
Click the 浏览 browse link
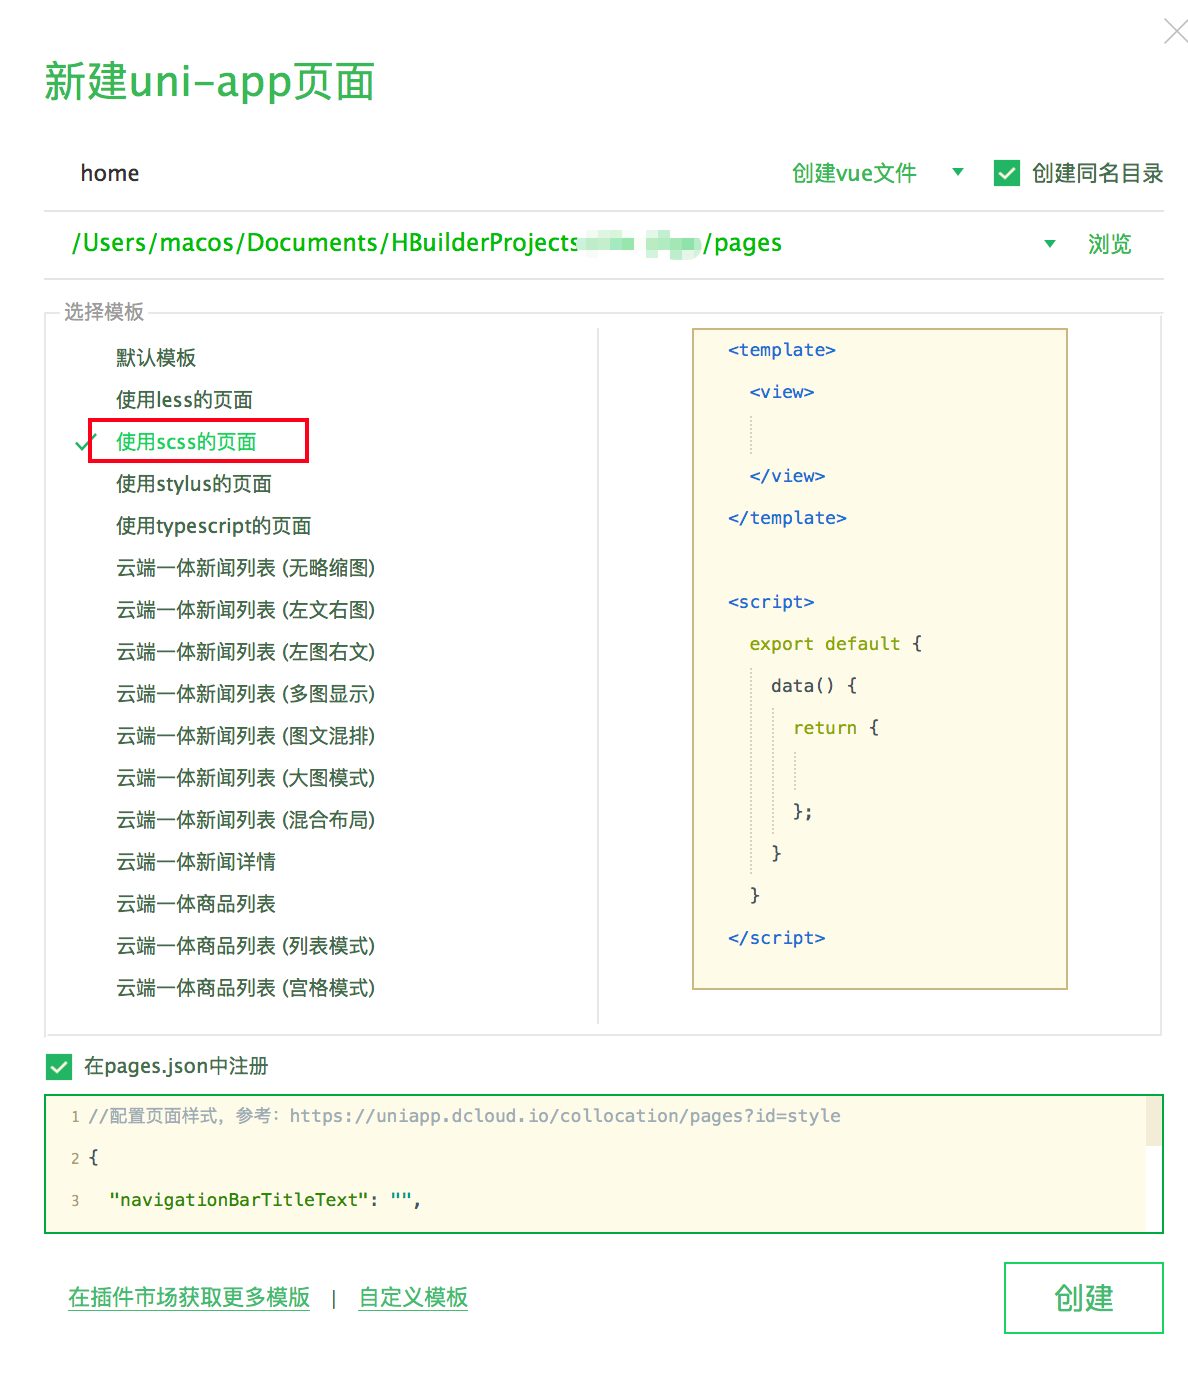coord(1109,244)
